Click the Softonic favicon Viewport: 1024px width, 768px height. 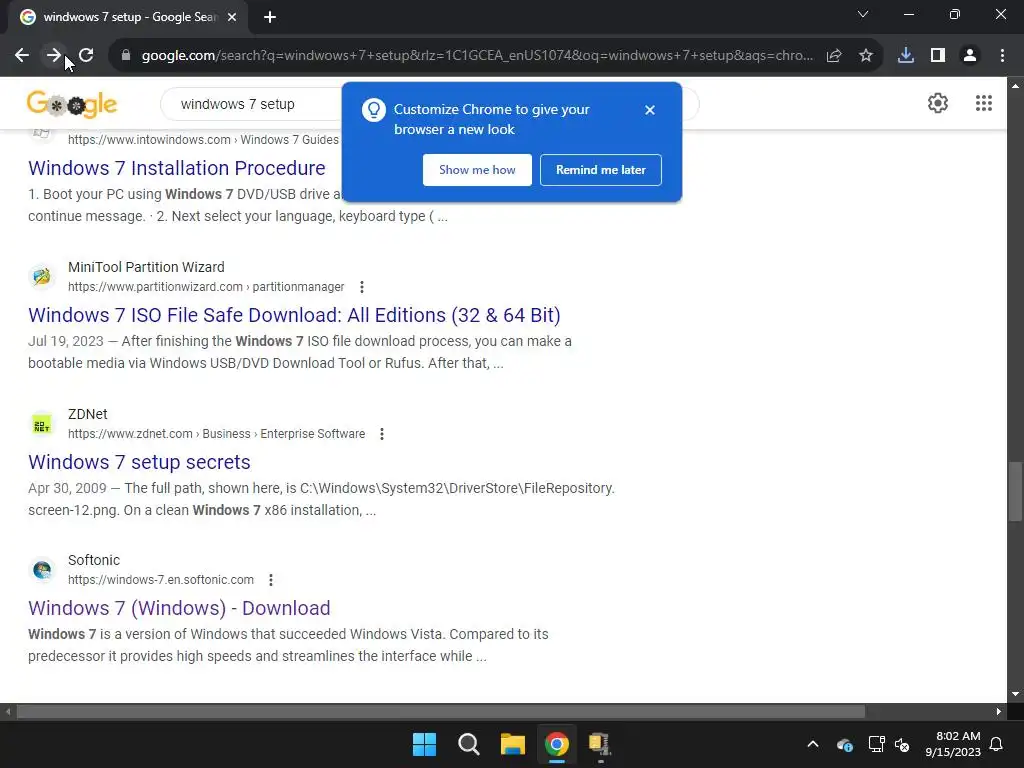tap(42, 570)
